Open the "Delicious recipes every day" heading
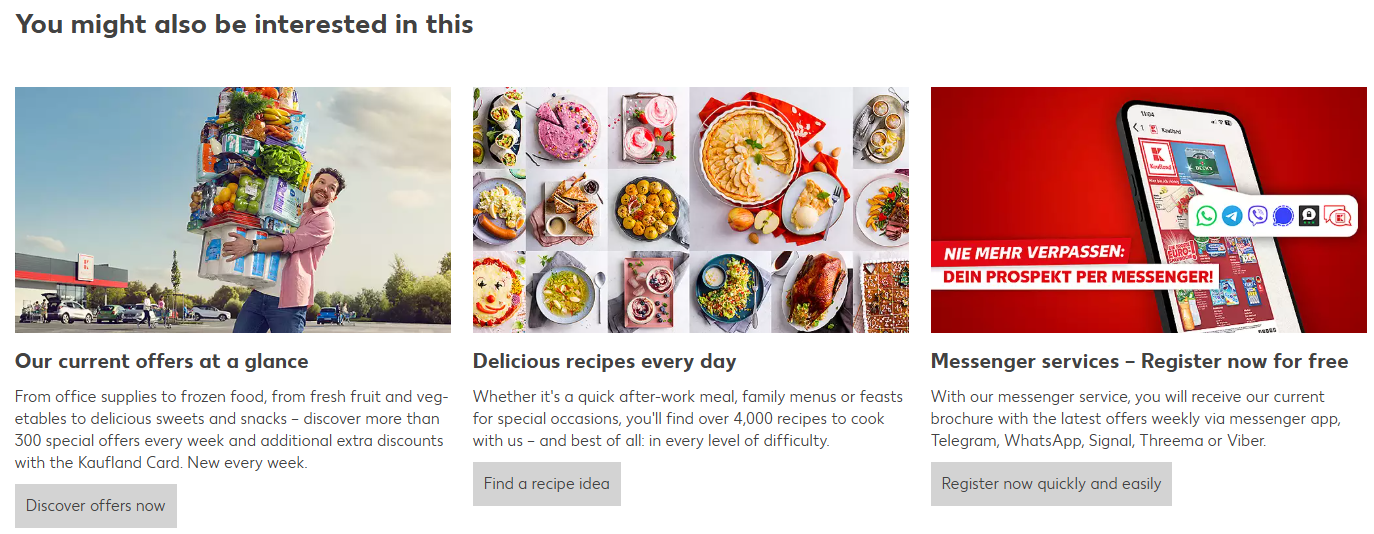 [604, 361]
